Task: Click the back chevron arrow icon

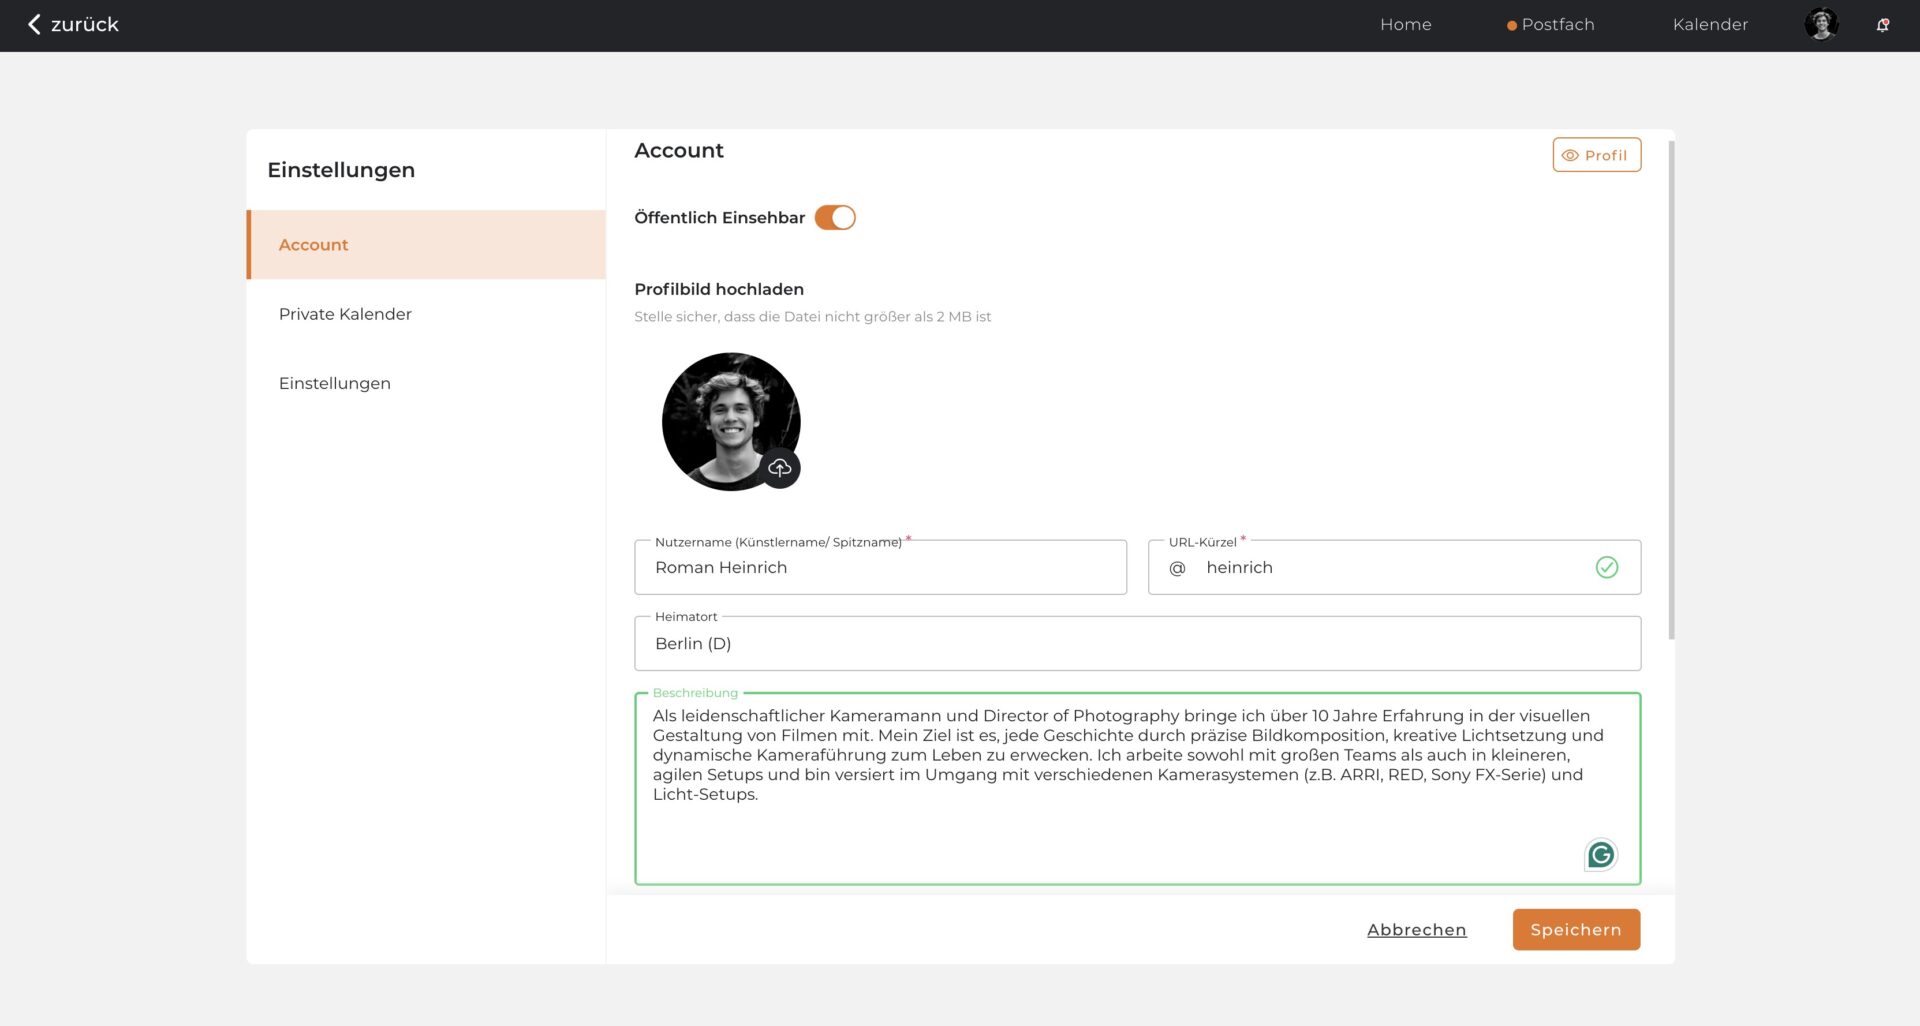Action: point(34,24)
